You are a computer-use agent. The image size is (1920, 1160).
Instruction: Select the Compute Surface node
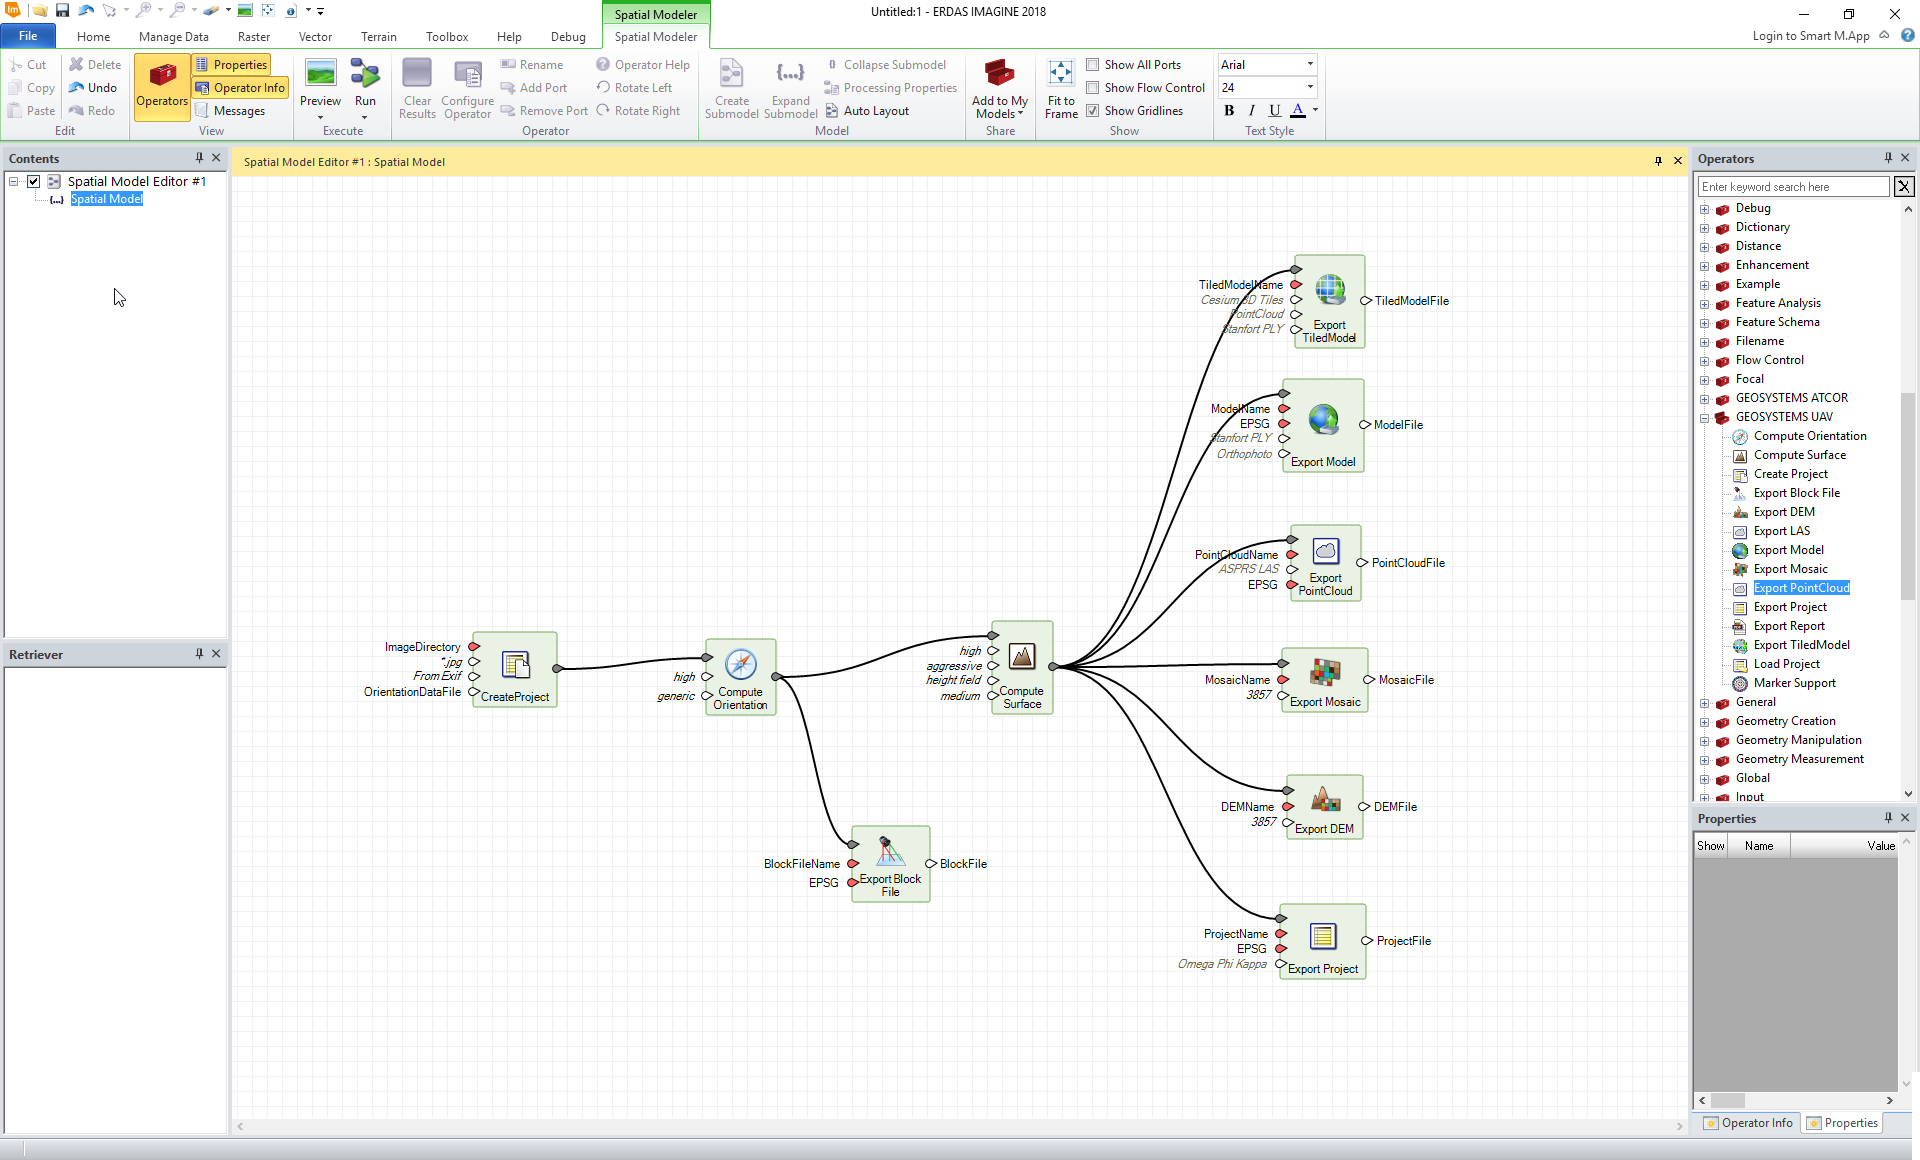[x=1022, y=666]
